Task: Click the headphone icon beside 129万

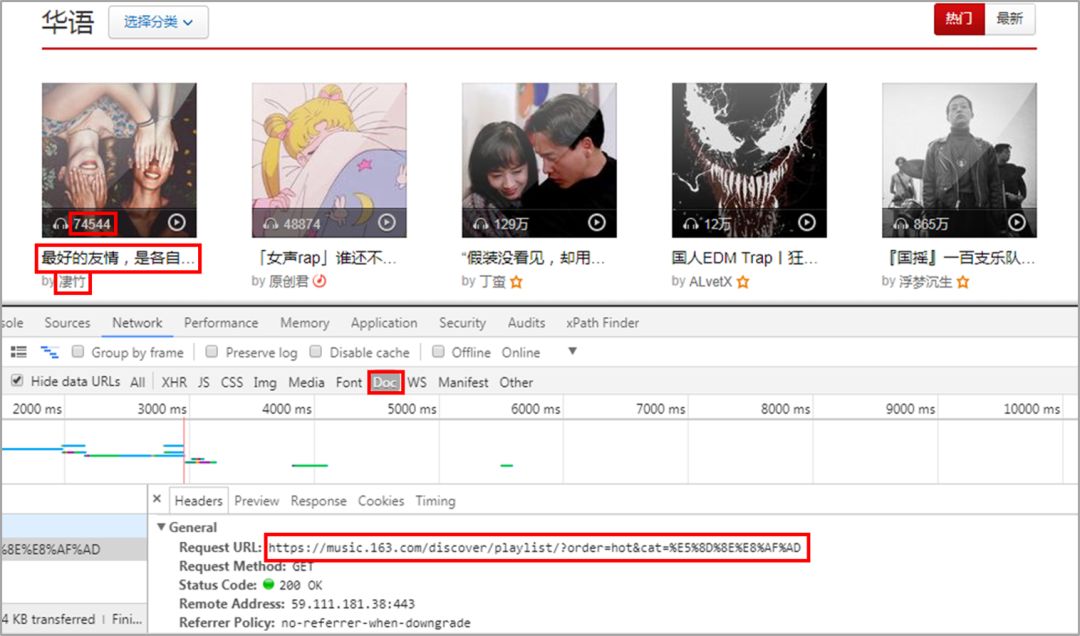Action: [x=481, y=224]
